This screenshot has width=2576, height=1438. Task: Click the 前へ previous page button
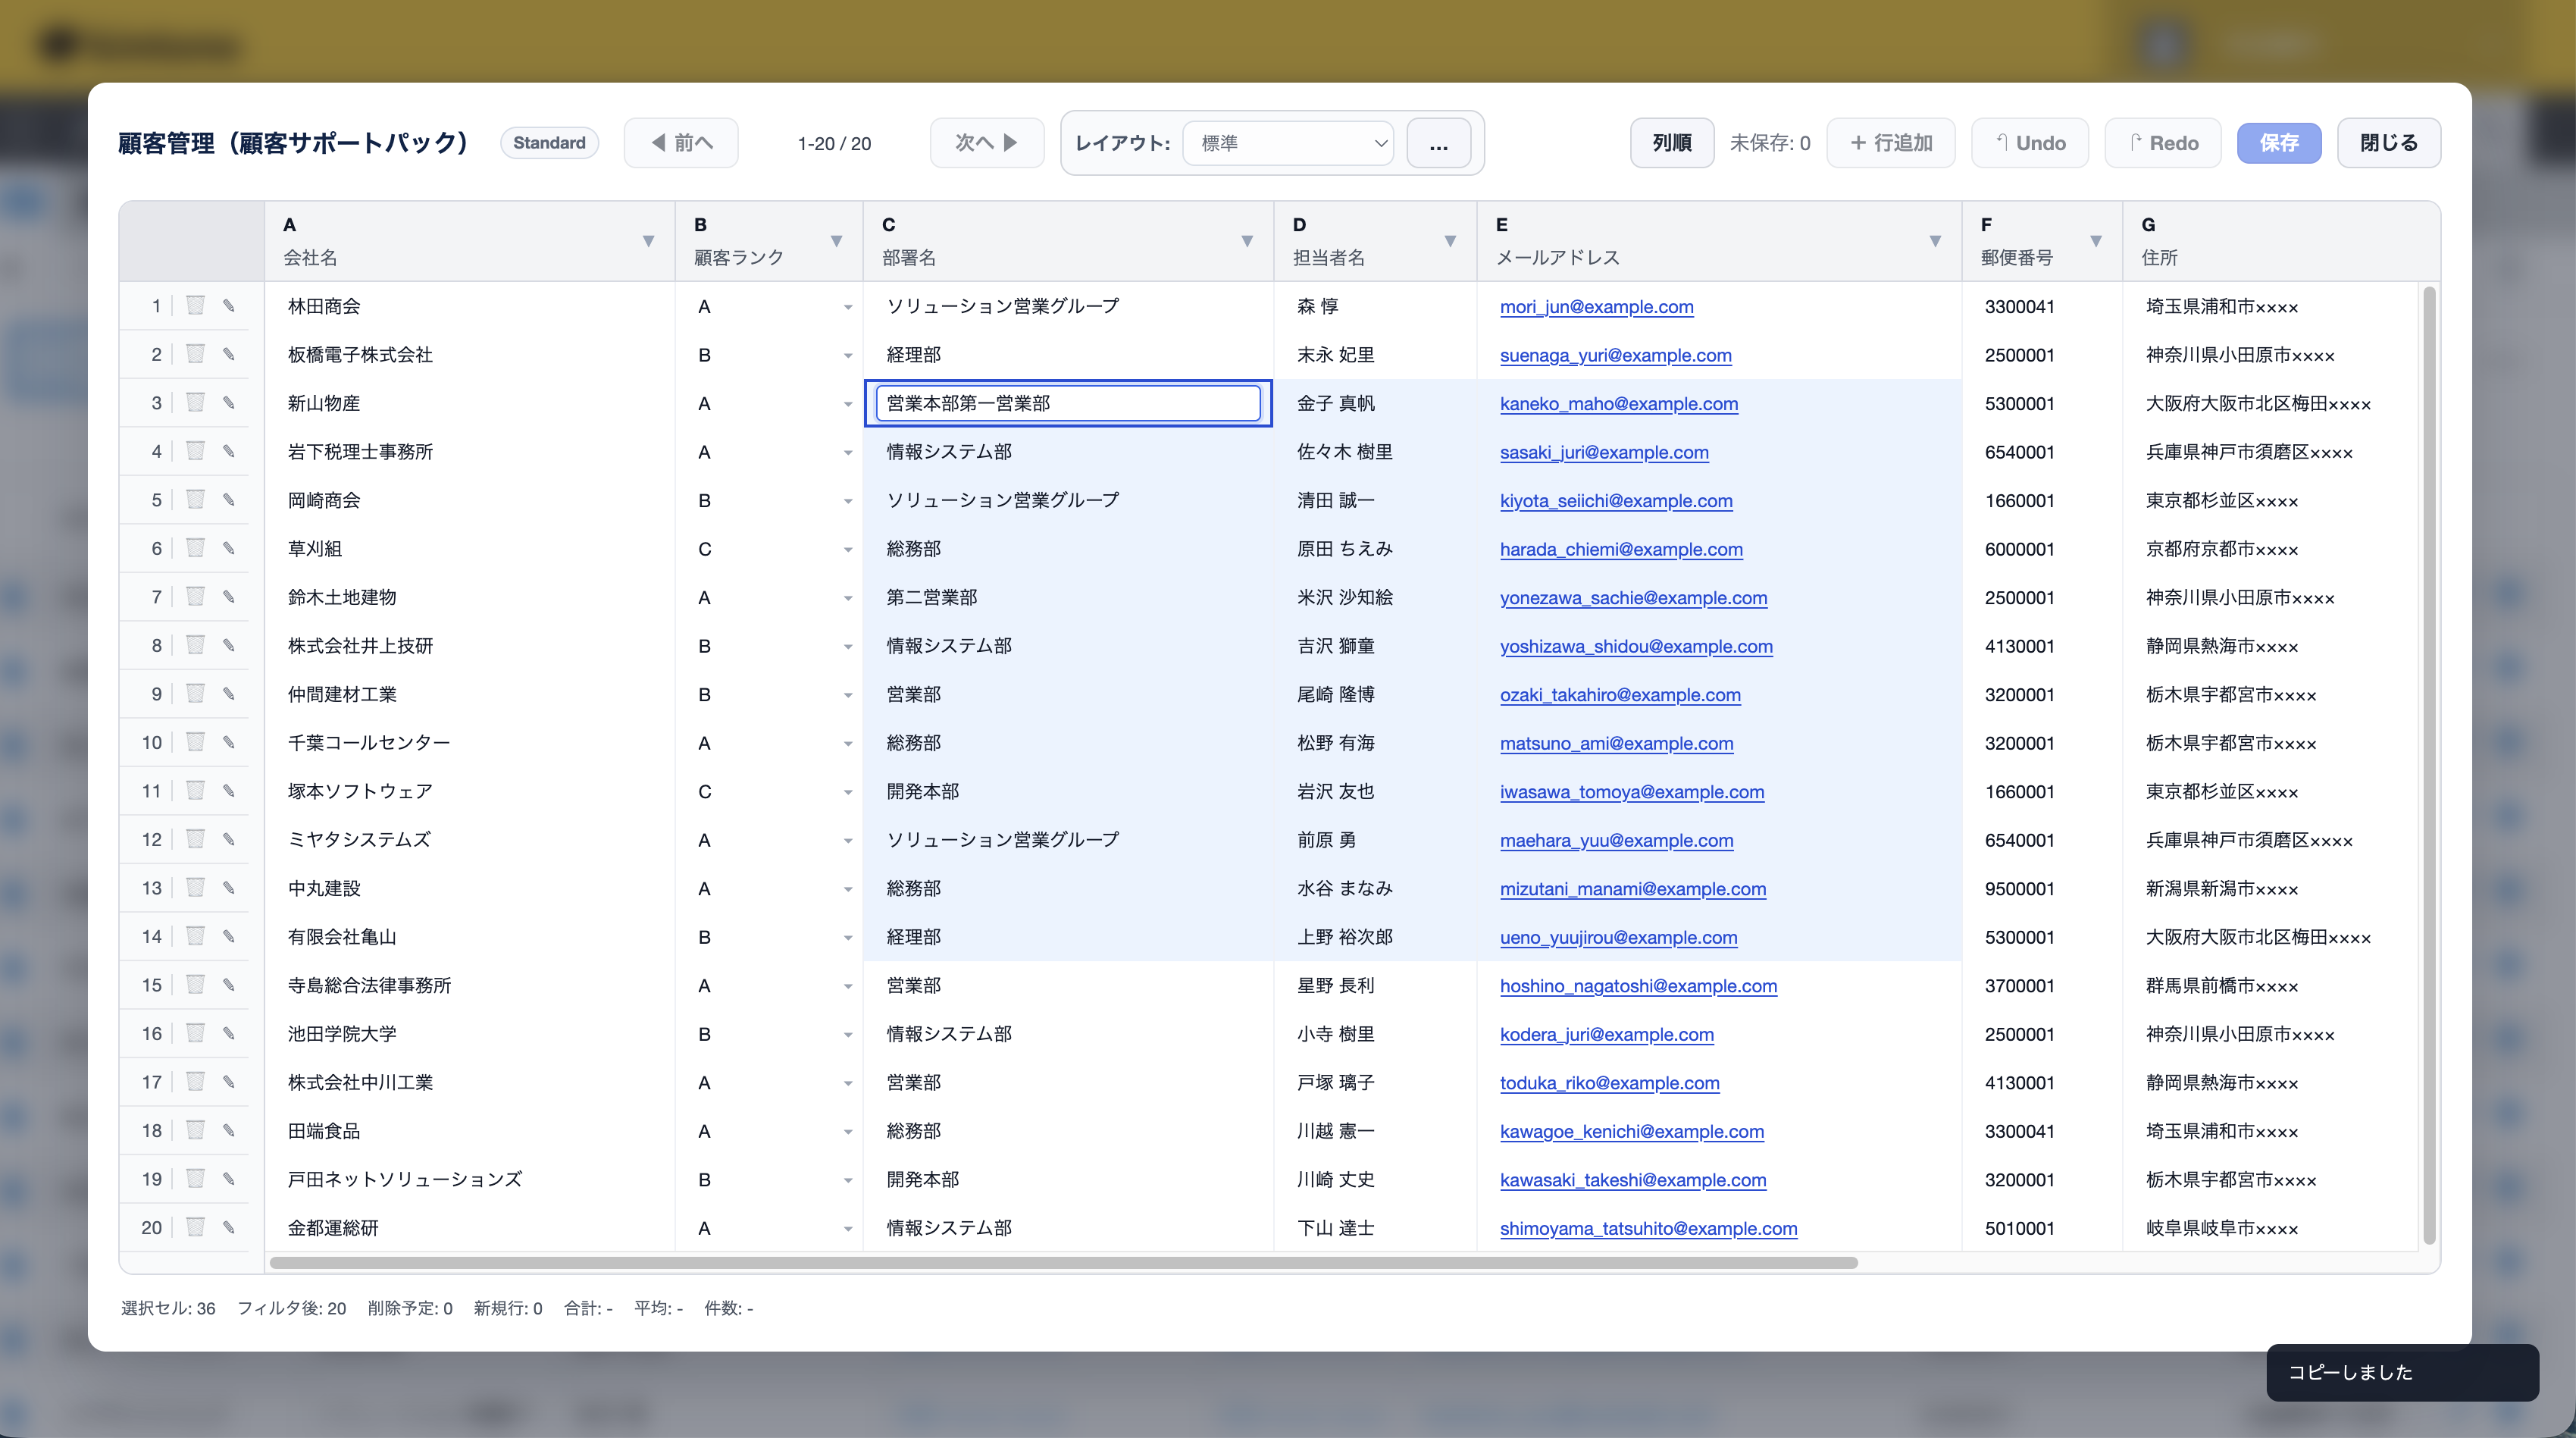[x=681, y=143]
